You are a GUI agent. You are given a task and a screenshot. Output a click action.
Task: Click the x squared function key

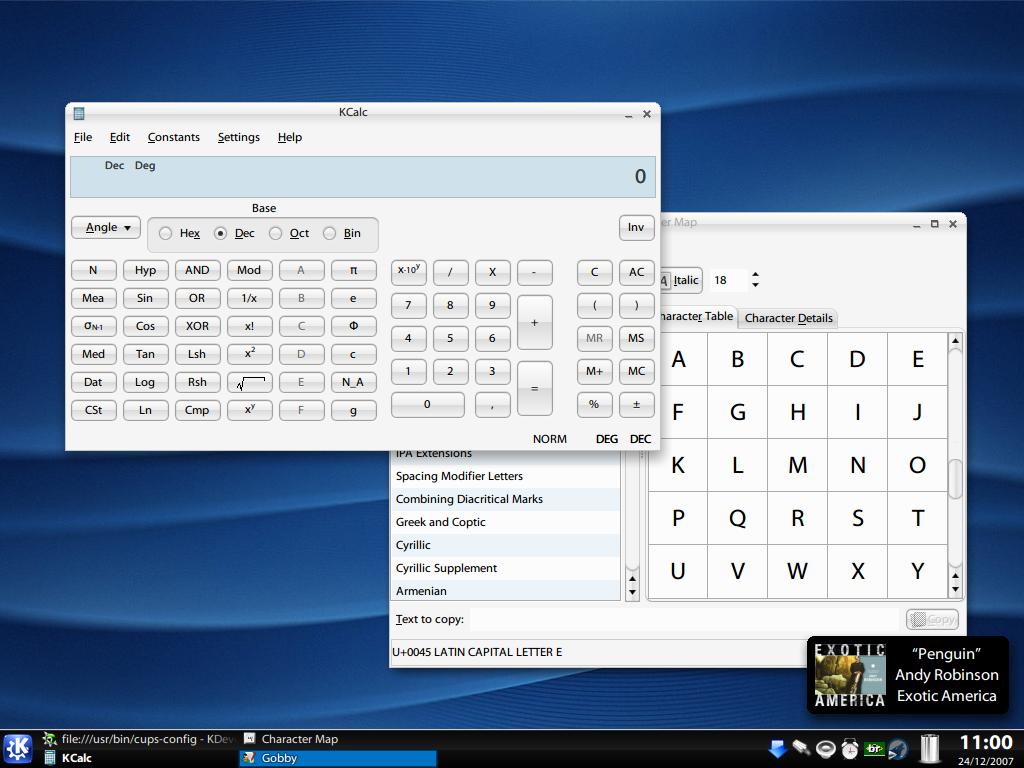(249, 354)
